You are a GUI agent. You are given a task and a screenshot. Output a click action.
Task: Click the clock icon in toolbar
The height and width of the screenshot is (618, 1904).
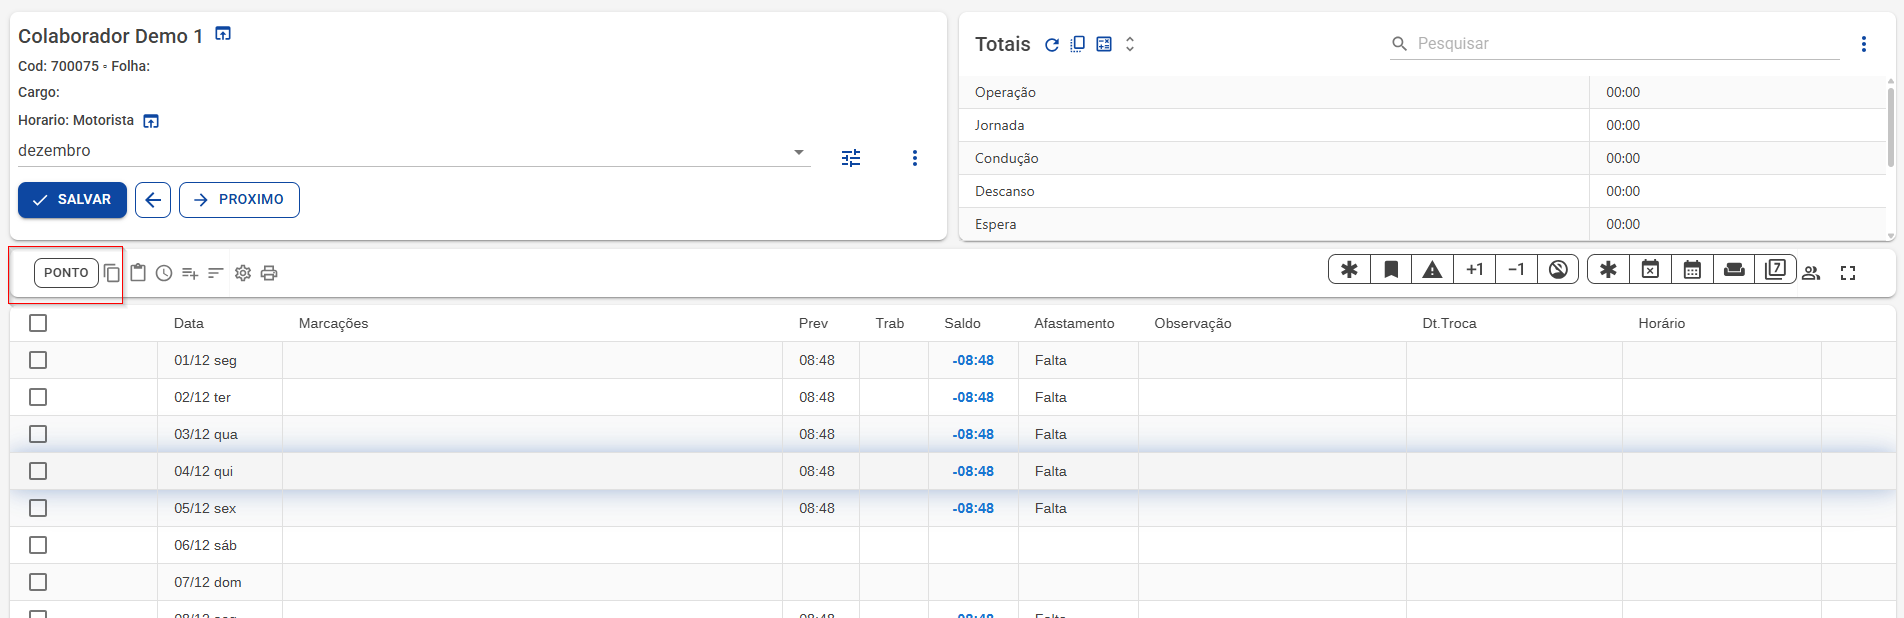[164, 273]
